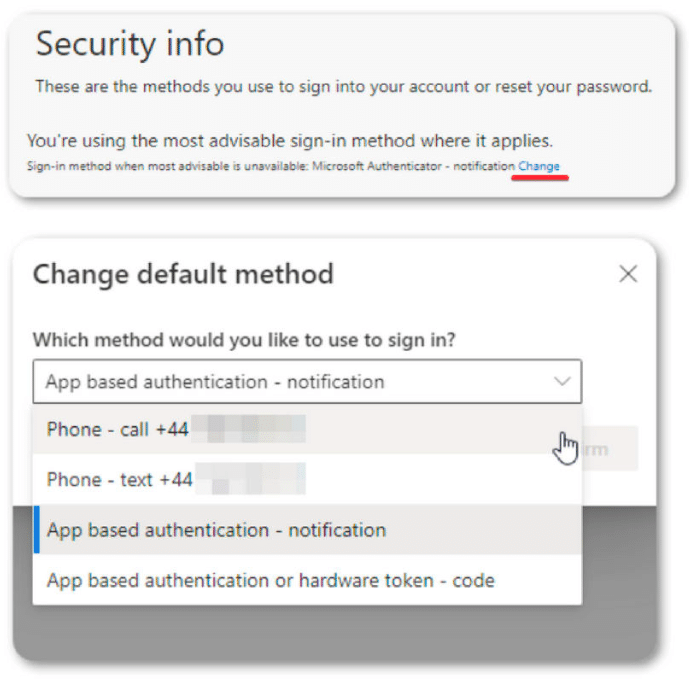Click the 'These are the methods' description
The width and height of the screenshot is (689, 682).
[x=344, y=87]
